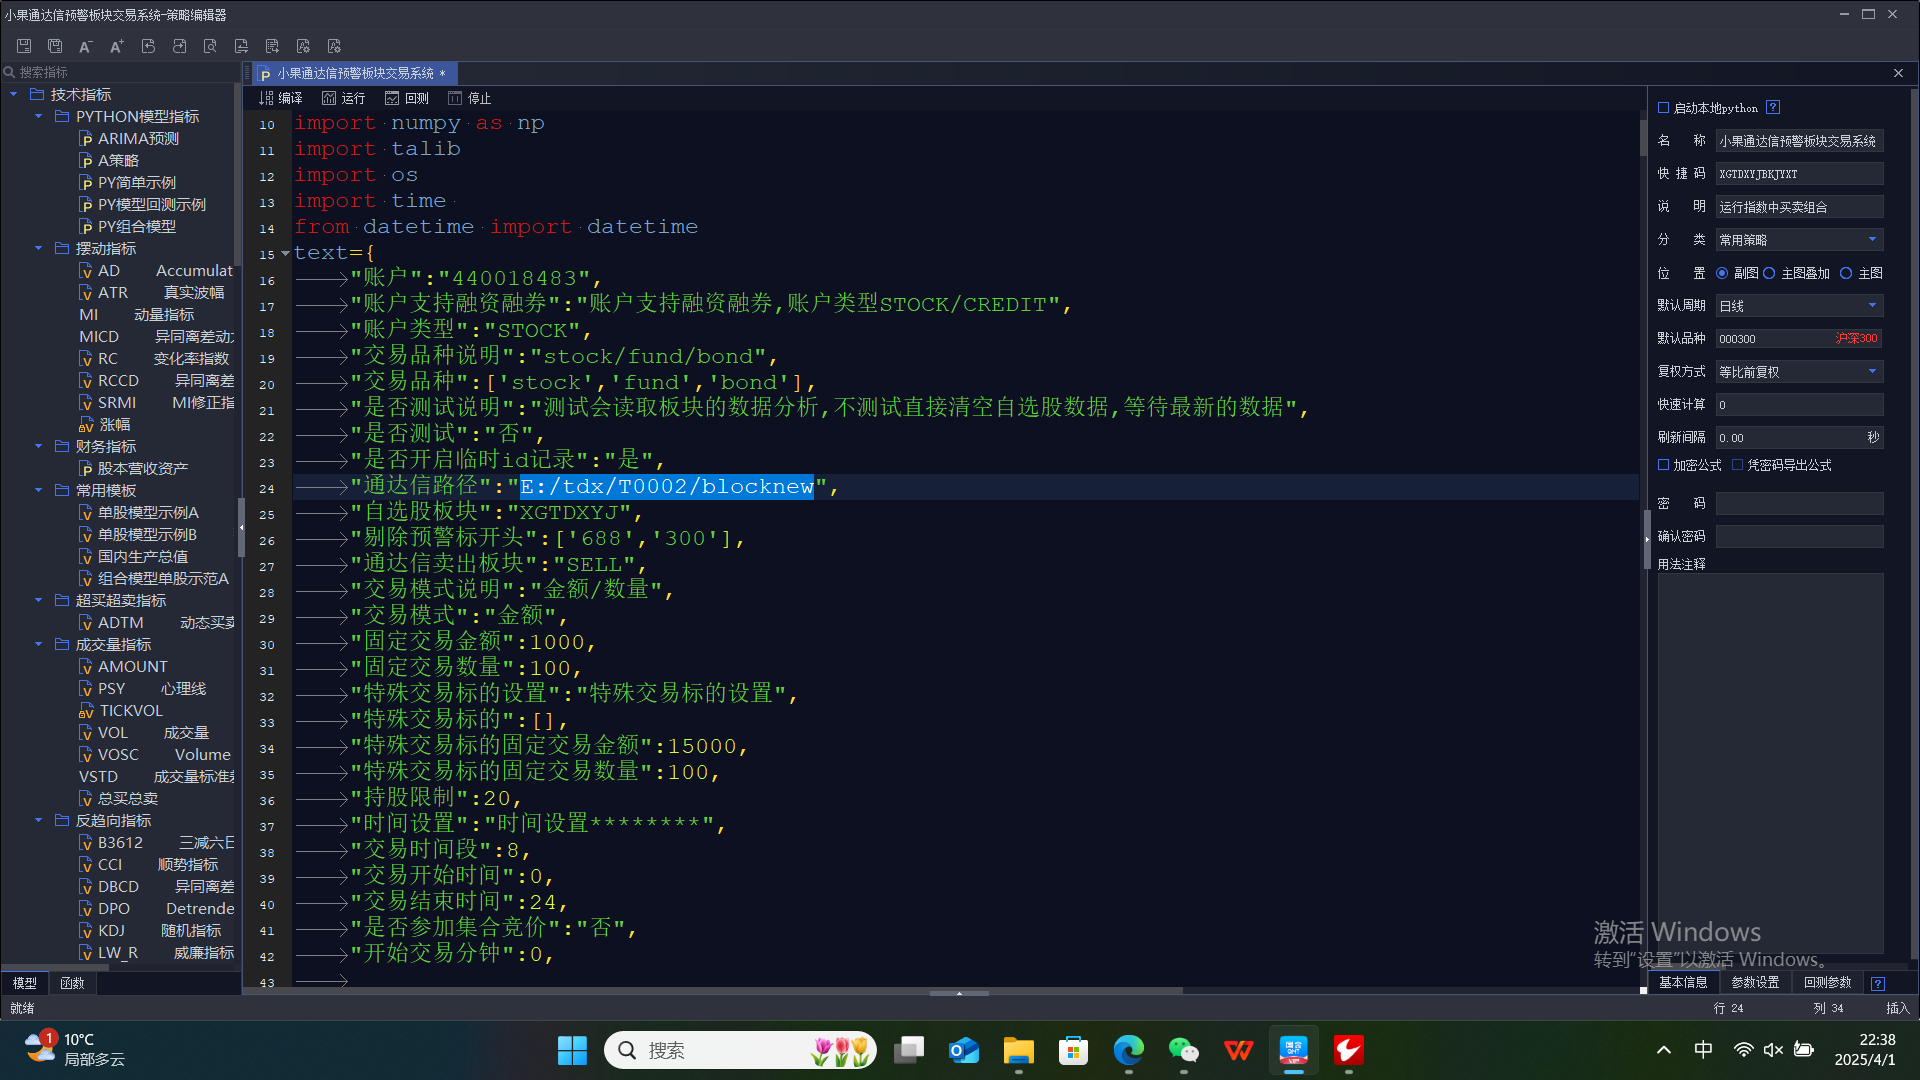This screenshot has width=1920, height=1080.
Task: Click the save file icon in the toolbar
Action: pos(24,46)
